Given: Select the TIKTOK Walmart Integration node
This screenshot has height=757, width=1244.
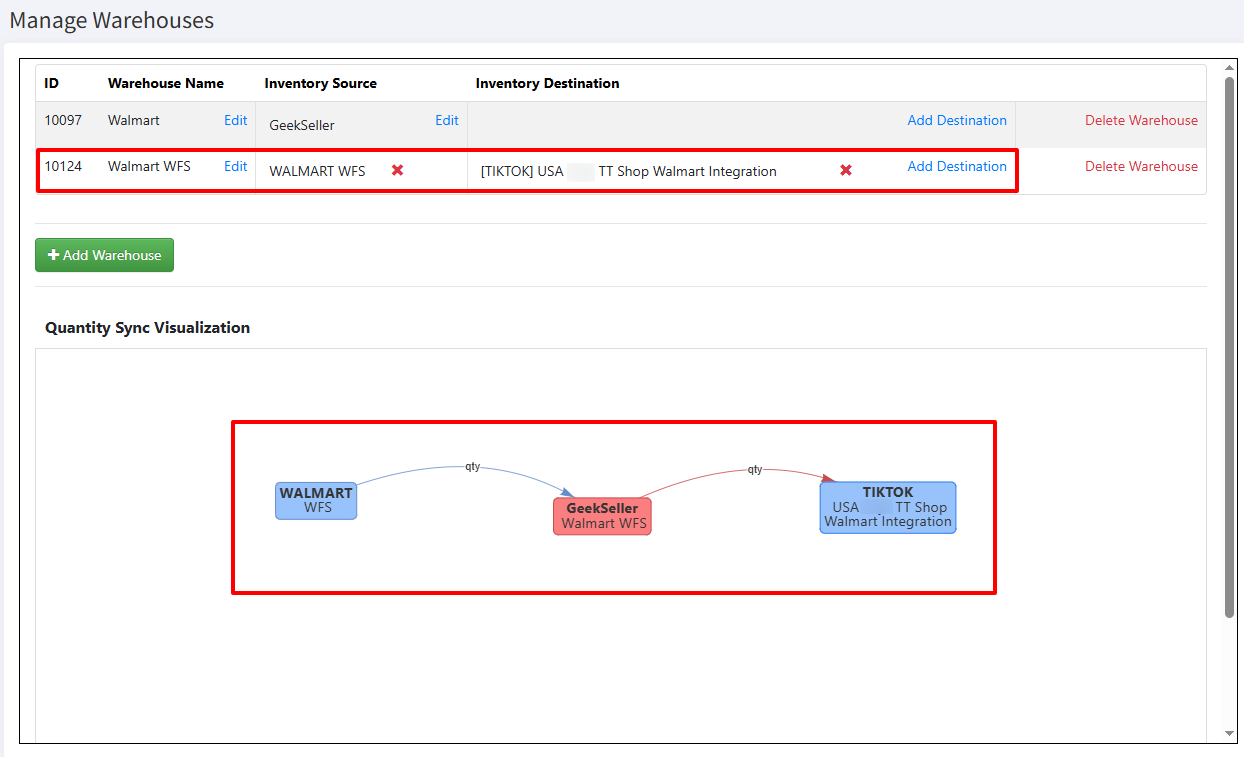Looking at the screenshot, I should tap(888, 507).
